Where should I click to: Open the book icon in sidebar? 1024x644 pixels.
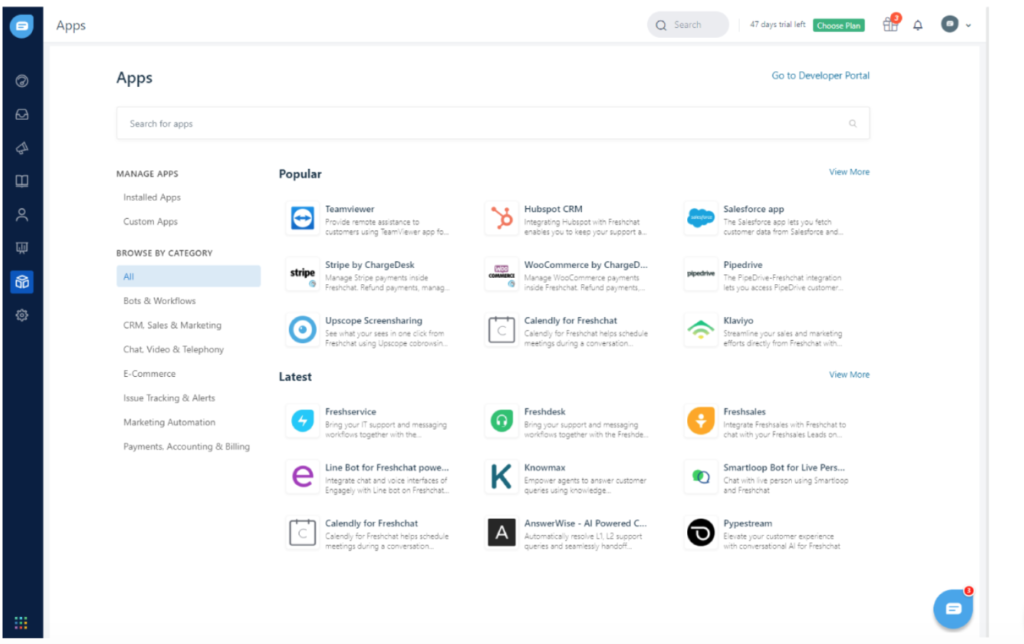(x=22, y=181)
